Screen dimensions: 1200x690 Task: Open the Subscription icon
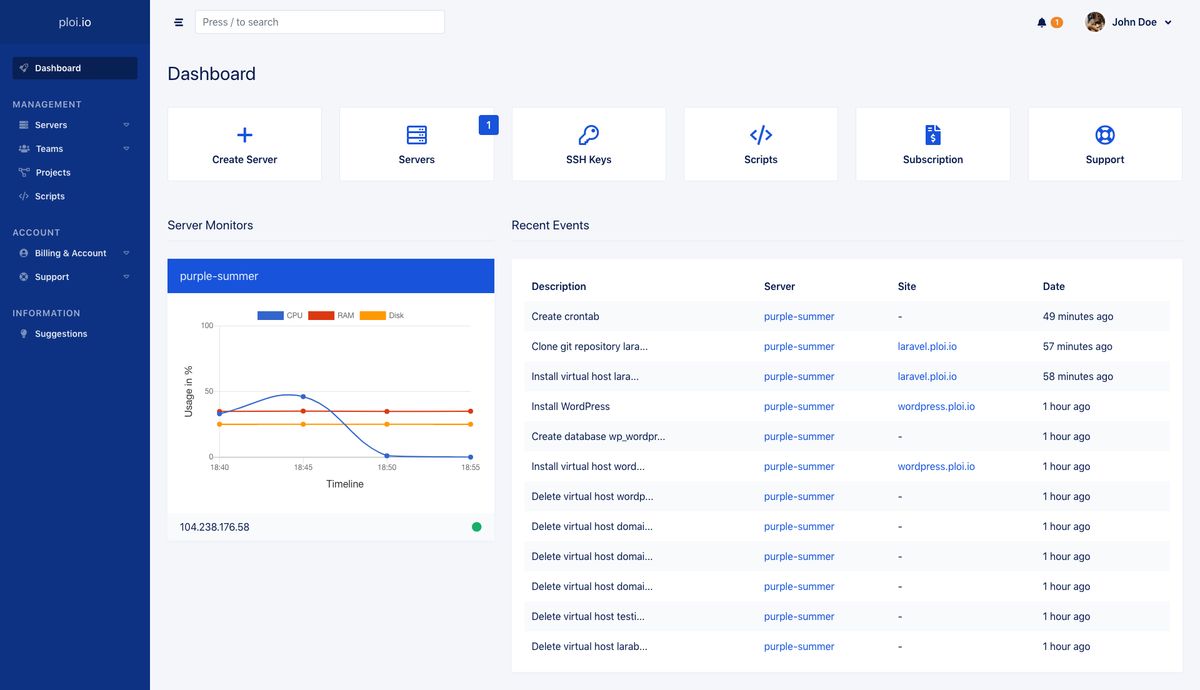coord(932,132)
